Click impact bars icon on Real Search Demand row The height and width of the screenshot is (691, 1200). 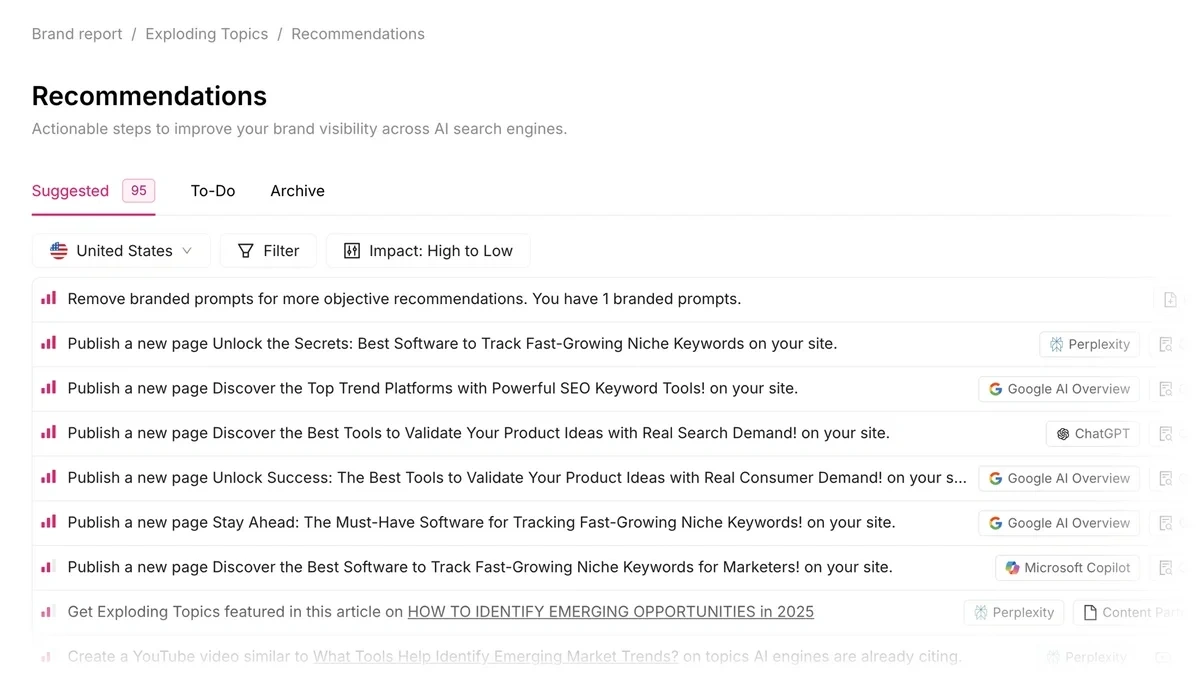pos(48,432)
